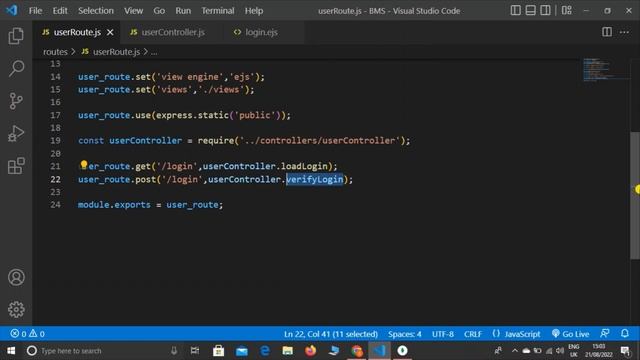640x360 pixels.
Task: Open Microsoft Store from the taskbar
Action: [218, 351]
